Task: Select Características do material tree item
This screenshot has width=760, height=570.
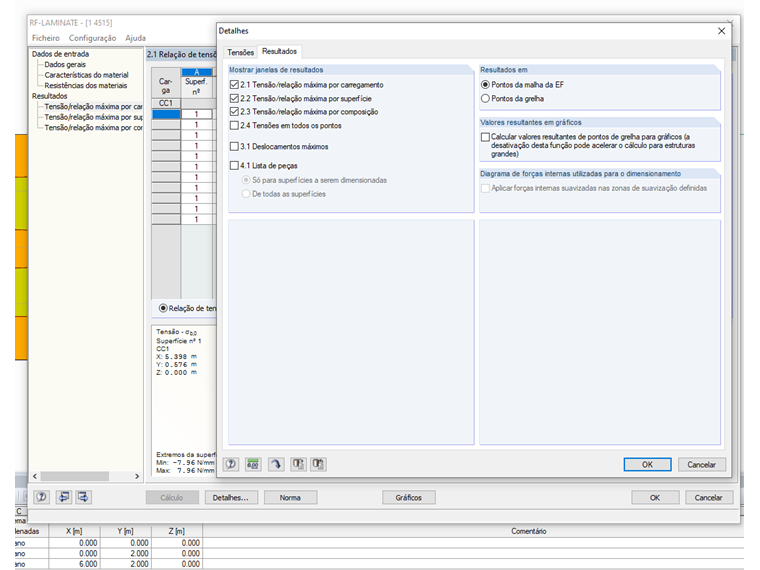Action: pos(86,75)
